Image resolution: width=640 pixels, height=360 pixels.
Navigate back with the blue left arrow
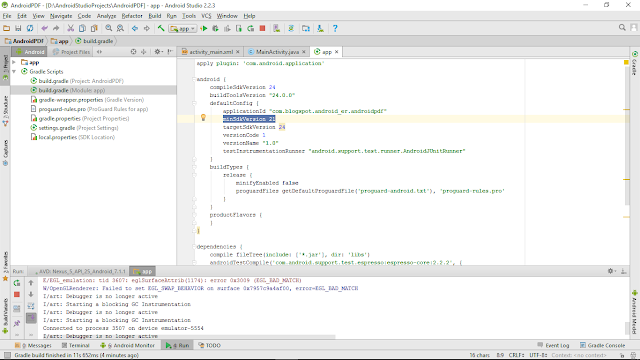(x=135, y=28)
